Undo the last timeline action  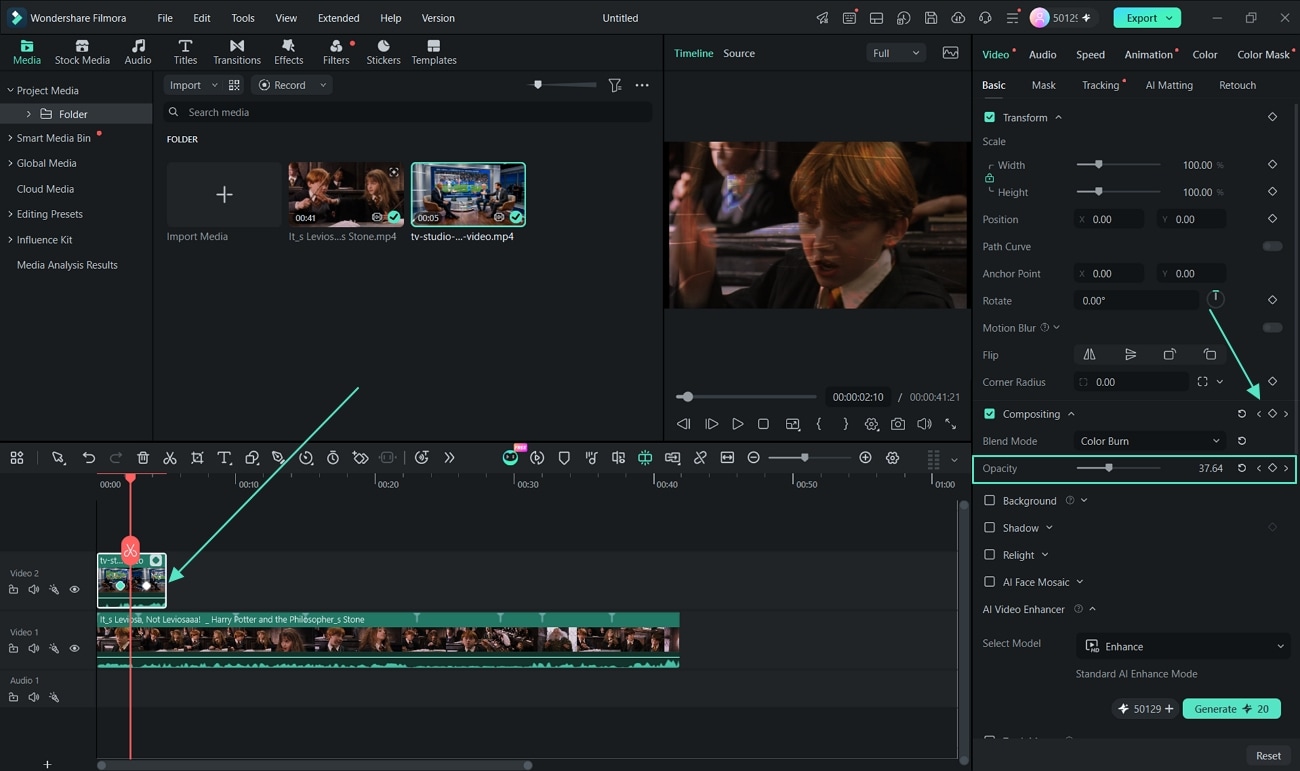[89, 458]
